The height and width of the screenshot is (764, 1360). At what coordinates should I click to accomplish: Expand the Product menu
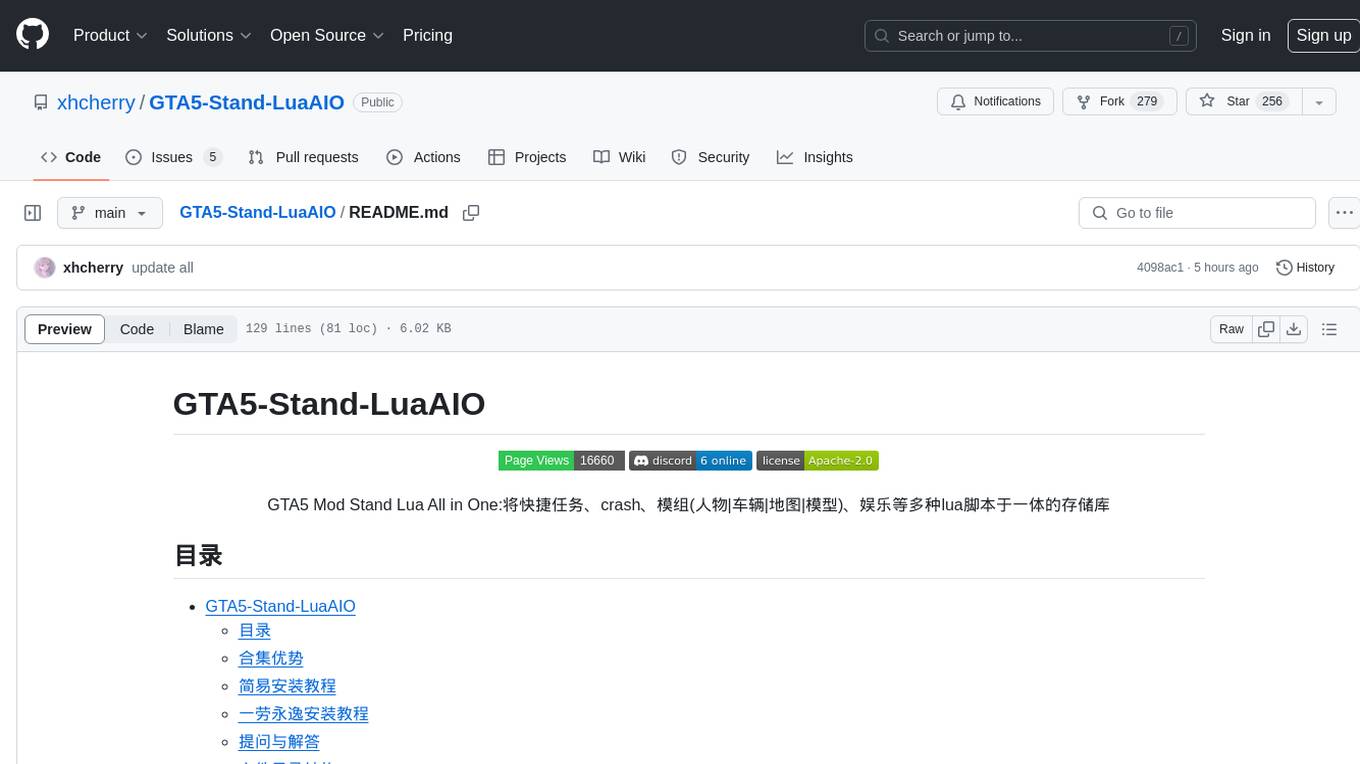(110, 35)
